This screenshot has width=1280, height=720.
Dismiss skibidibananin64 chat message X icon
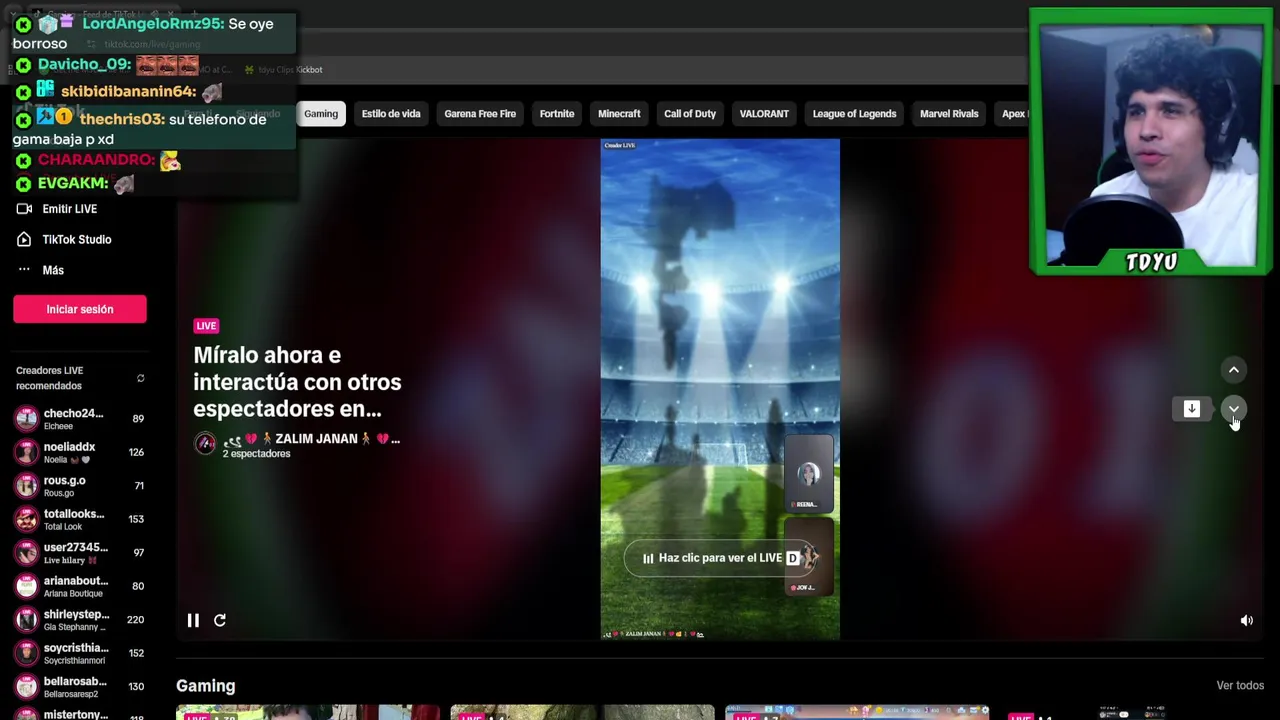pyautogui.click(x=23, y=92)
